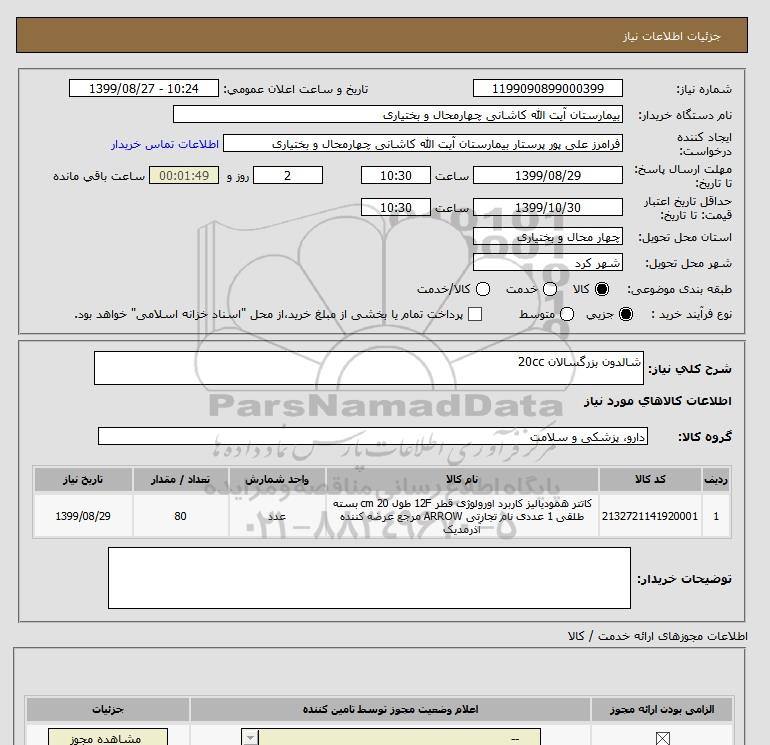Click the کد کالا column header
770x745 pixels.
(x=650, y=479)
